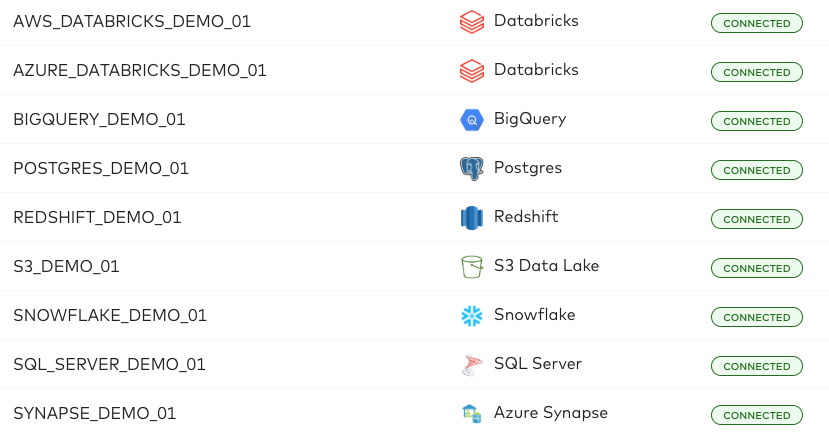Click the BigQuery hexagon icon
Image resolution: width=829 pixels, height=437 pixels.
472,120
